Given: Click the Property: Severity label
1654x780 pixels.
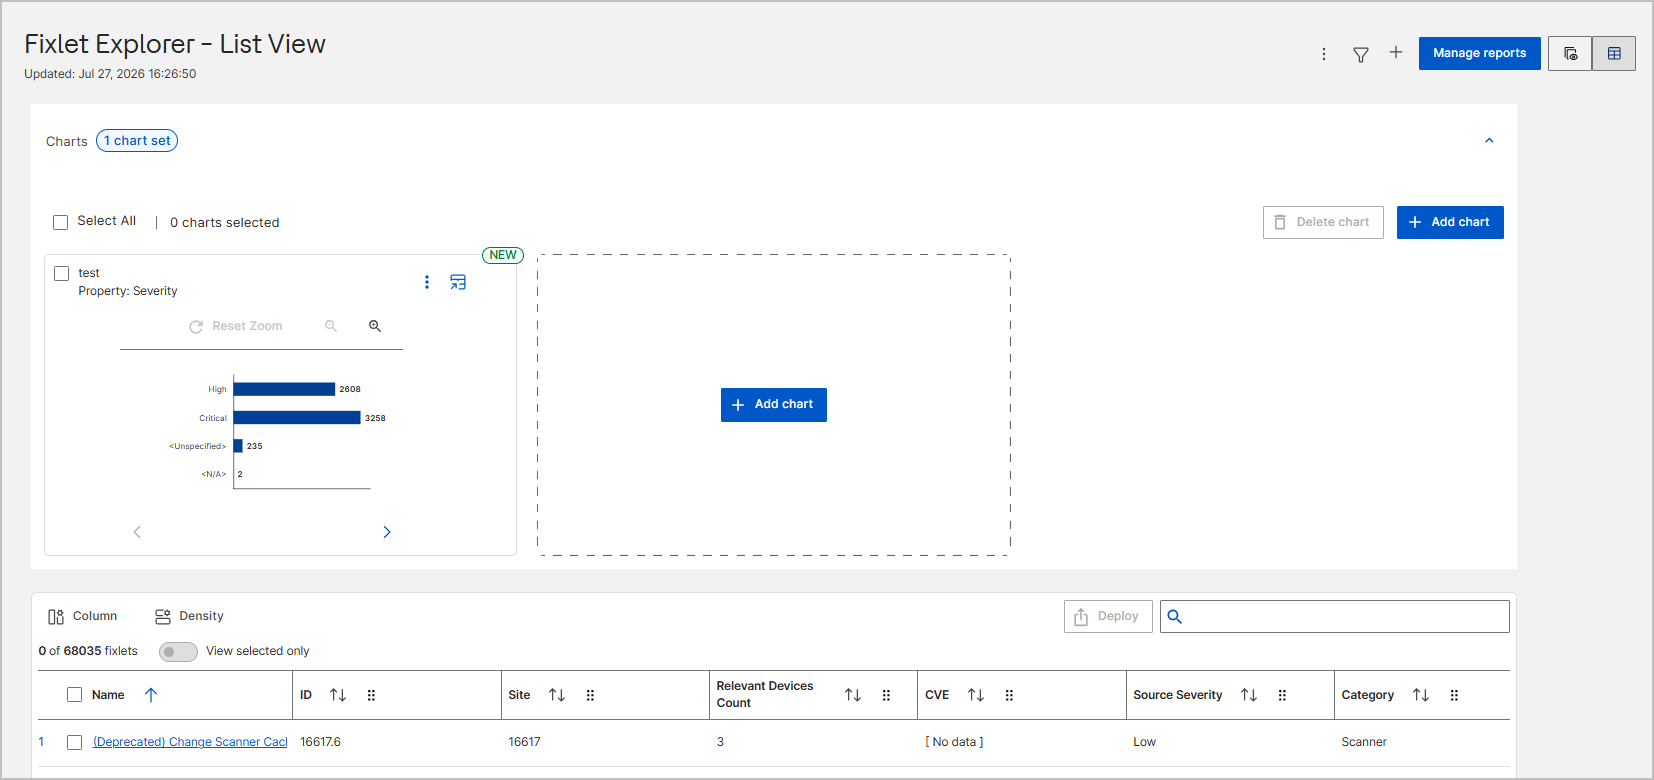Looking at the screenshot, I should click(128, 291).
